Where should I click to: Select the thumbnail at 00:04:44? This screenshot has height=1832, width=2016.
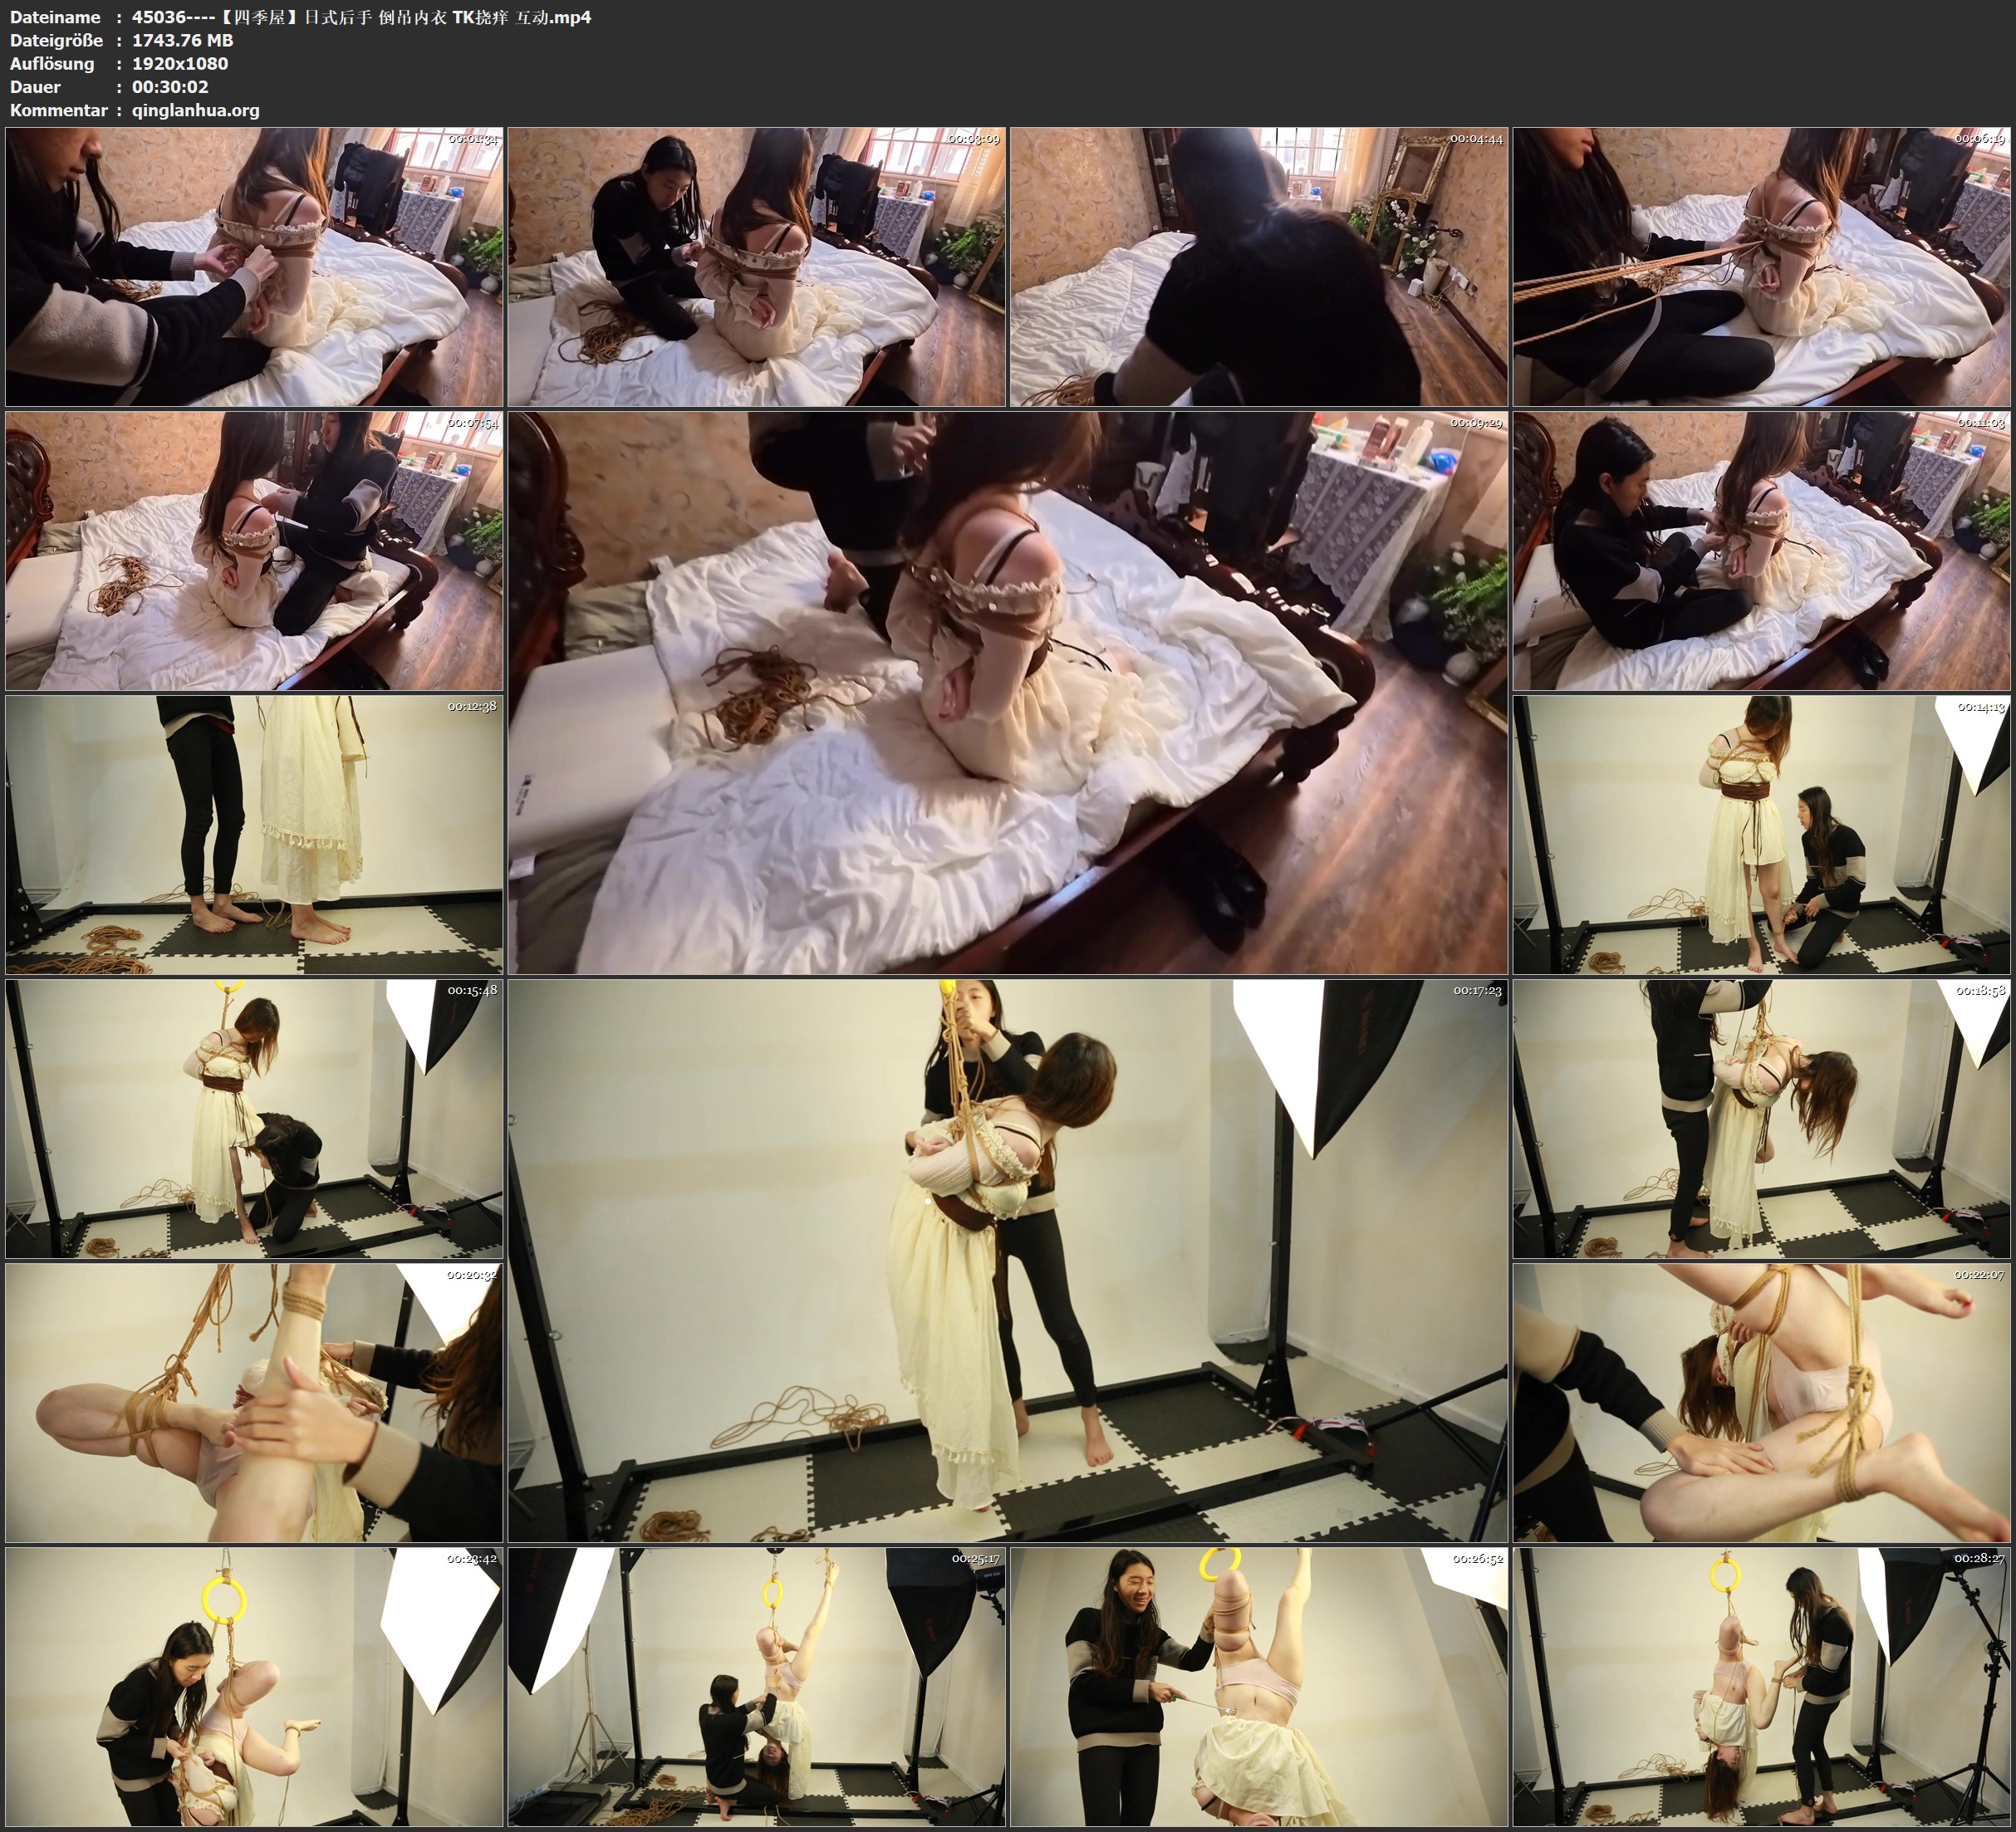coord(1258,266)
